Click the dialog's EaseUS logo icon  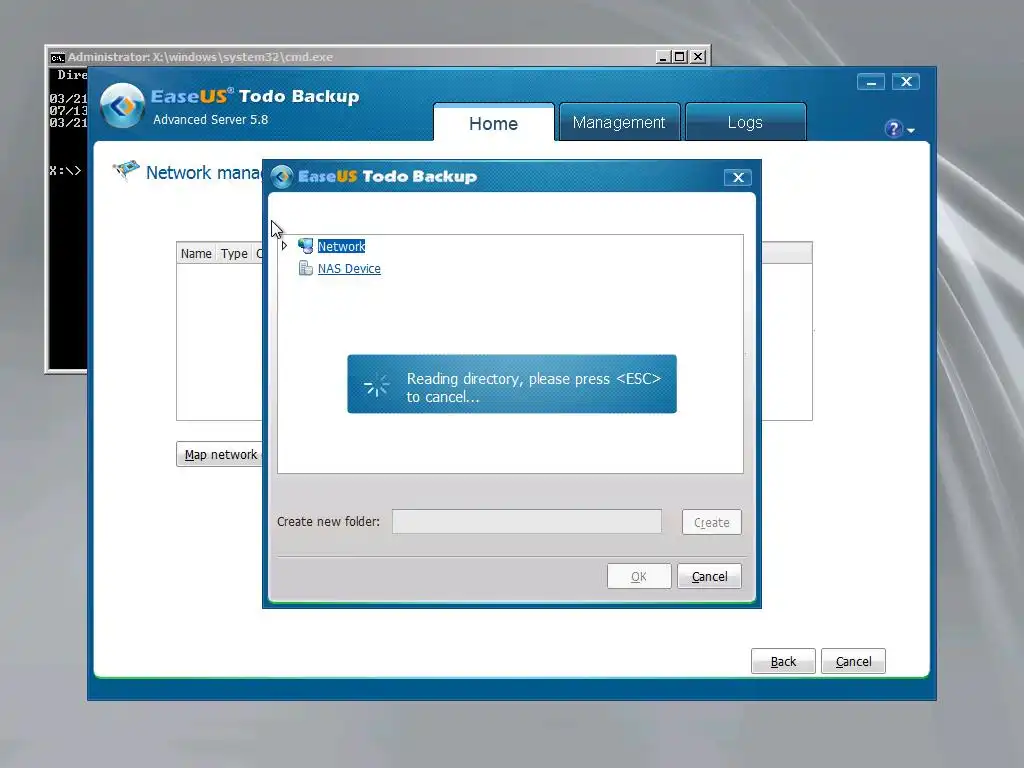282,177
